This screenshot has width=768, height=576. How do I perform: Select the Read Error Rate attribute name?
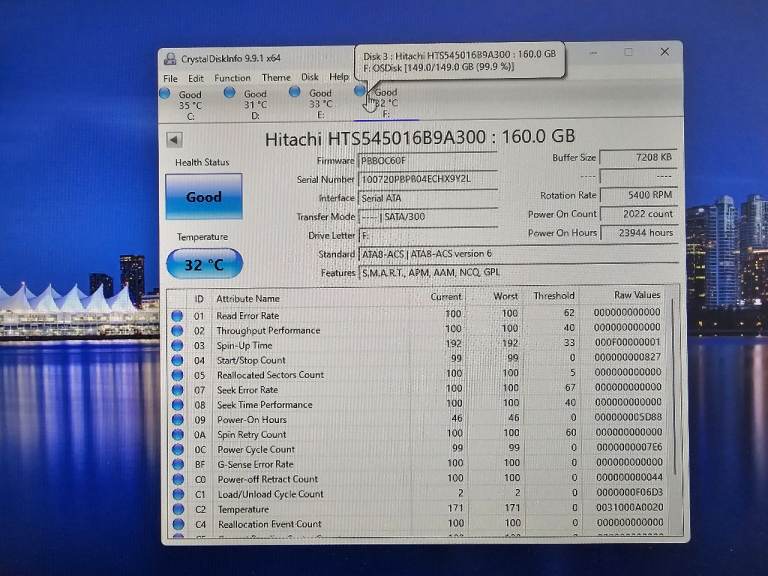pos(248,316)
